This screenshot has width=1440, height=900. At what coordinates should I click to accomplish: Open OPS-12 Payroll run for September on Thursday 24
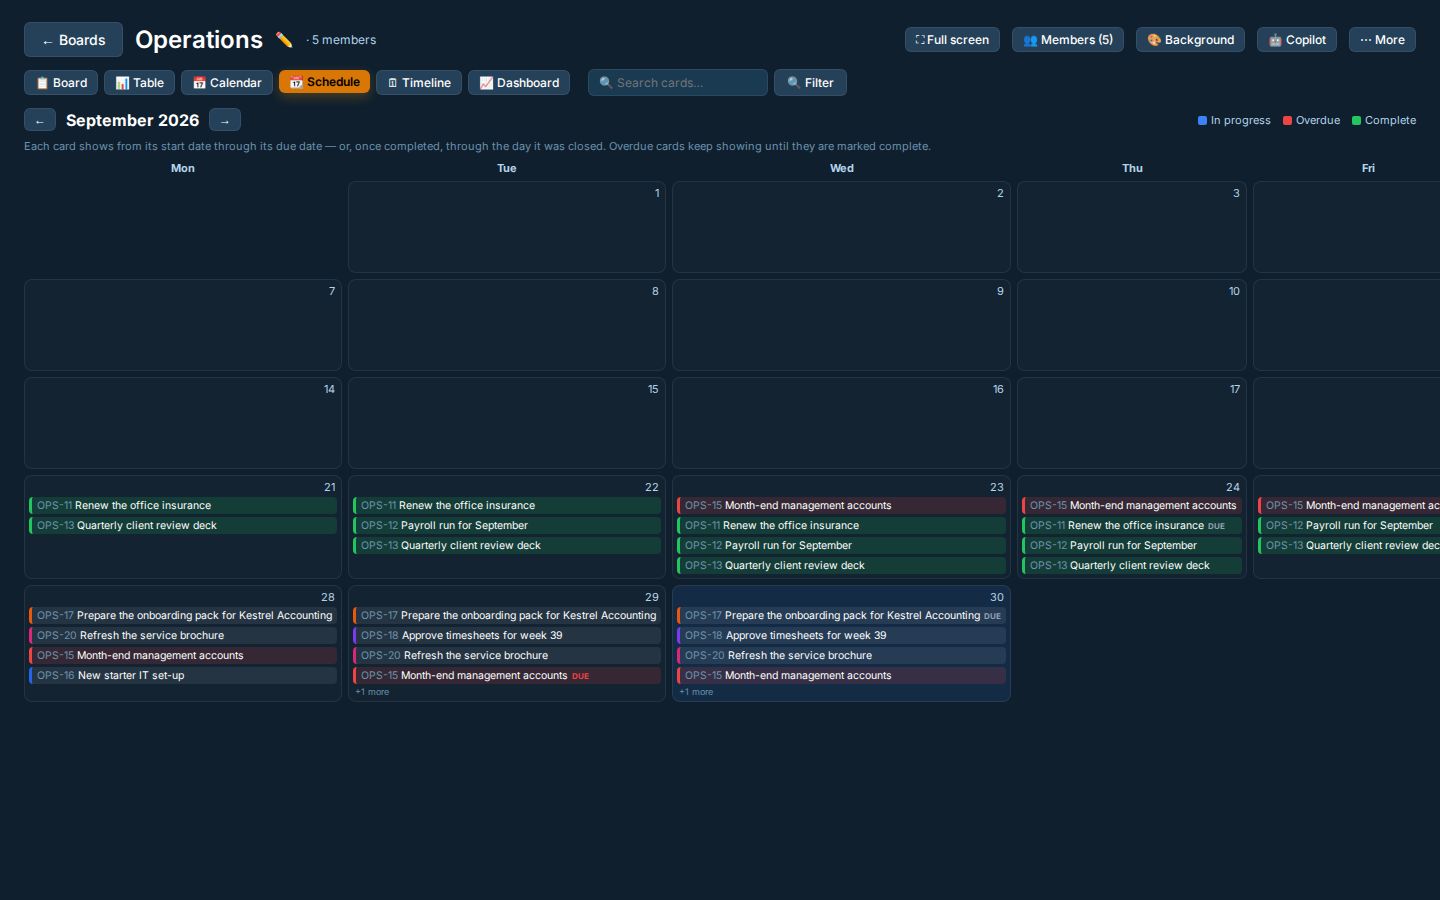[1132, 546]
